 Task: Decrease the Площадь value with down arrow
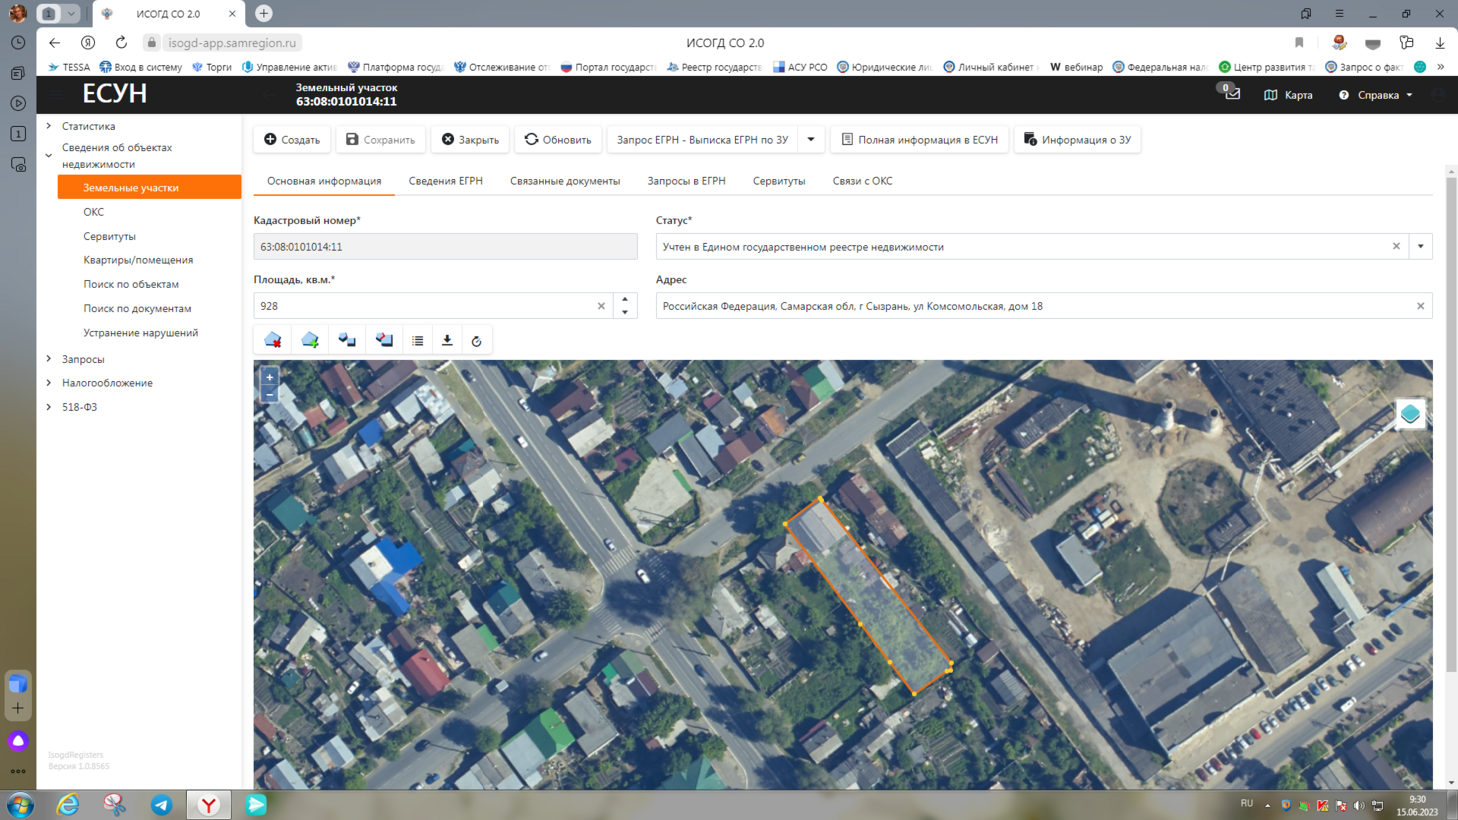[625, 313]
